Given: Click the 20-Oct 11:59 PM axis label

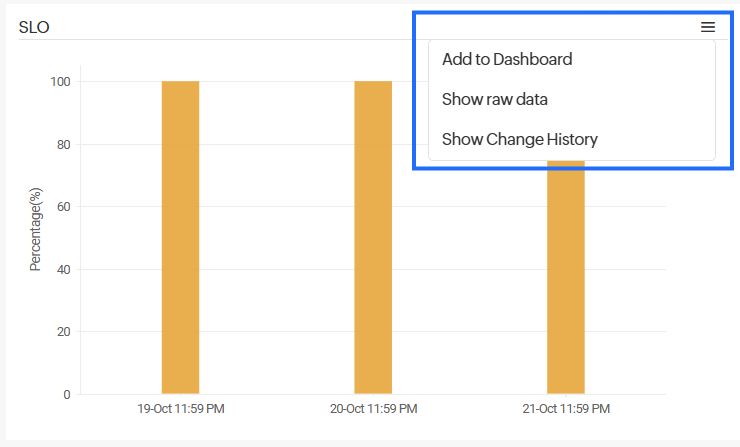Looking at the screenshot, I should pyautogui.click(x=373, y=409).
